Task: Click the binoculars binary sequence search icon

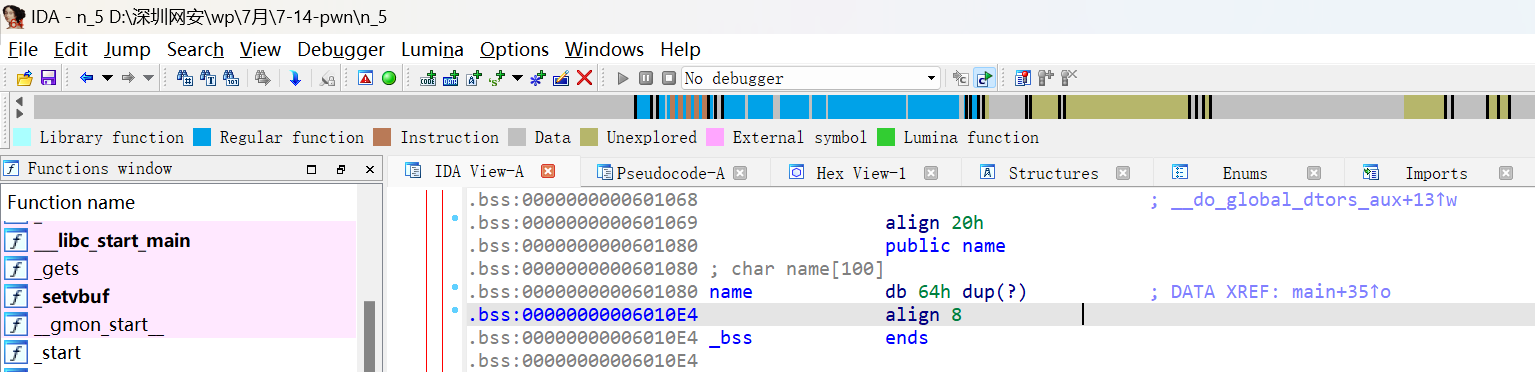Action: tap(231, 77)
